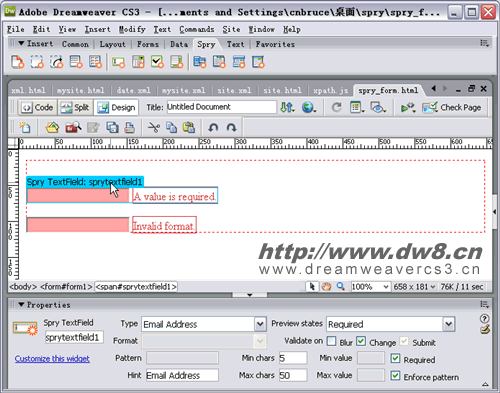Click the Refresh Design View icon
This screenshot has height=393, width=500.
(337, 107)
